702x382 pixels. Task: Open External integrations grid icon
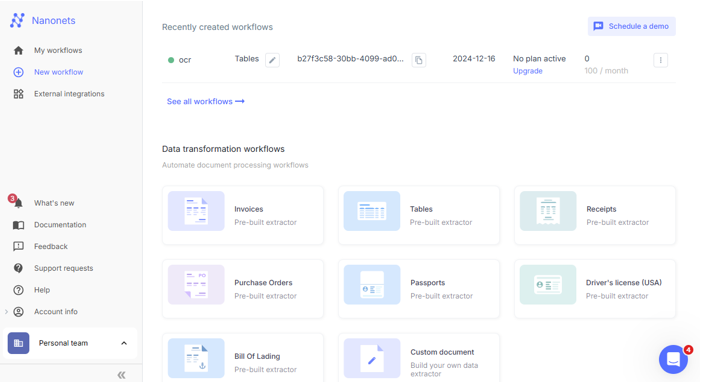[x=18, y=94]
